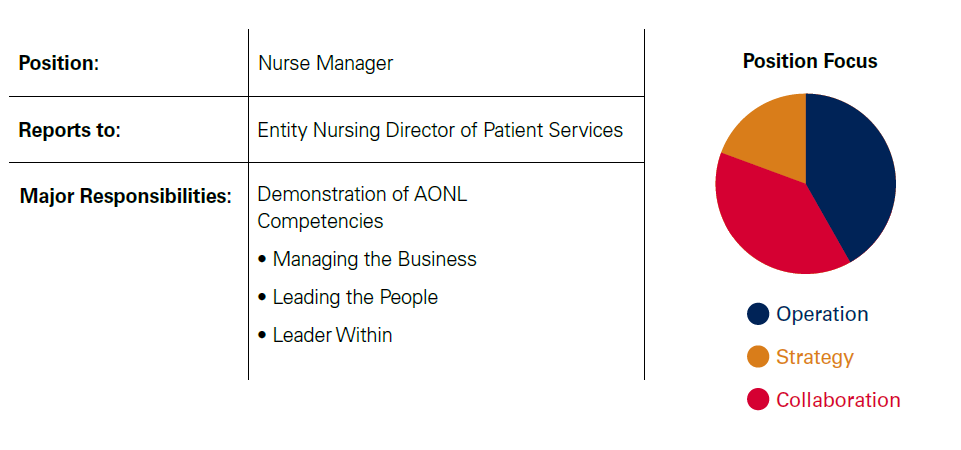The image size is (961, 450).
Task: Click the orange Strategy legend dot
Action: pos(758,357)
